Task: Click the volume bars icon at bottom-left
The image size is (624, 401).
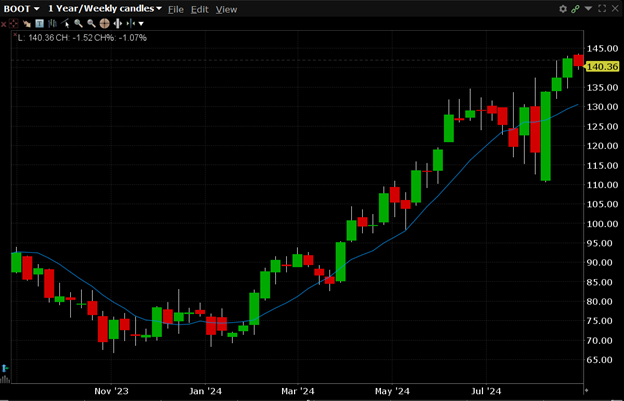Action: pos(5,379)
